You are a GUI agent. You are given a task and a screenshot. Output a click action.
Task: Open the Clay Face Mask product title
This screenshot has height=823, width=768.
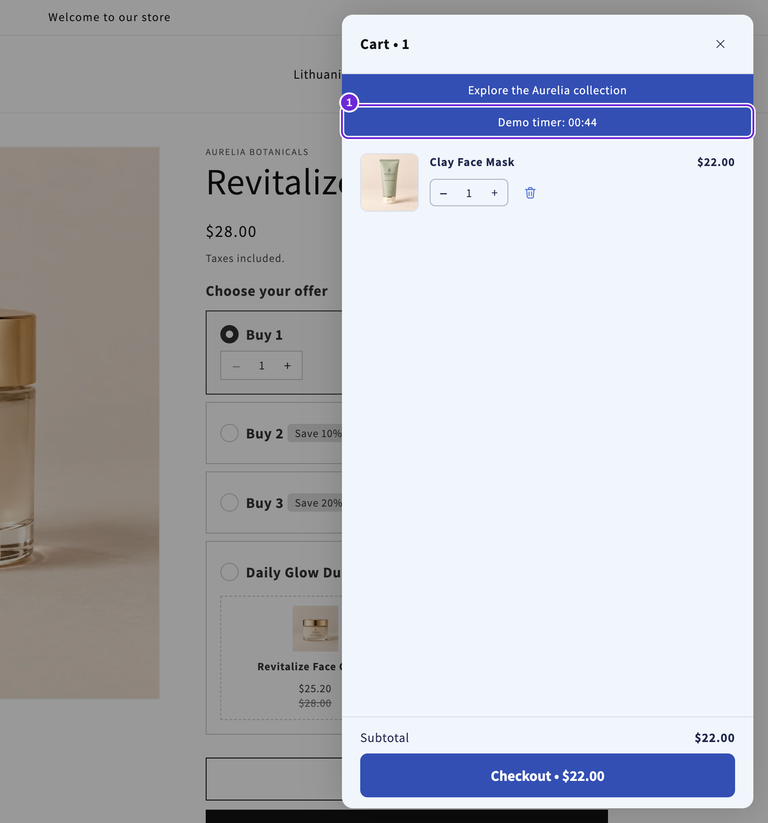click(x=472, y=162)
